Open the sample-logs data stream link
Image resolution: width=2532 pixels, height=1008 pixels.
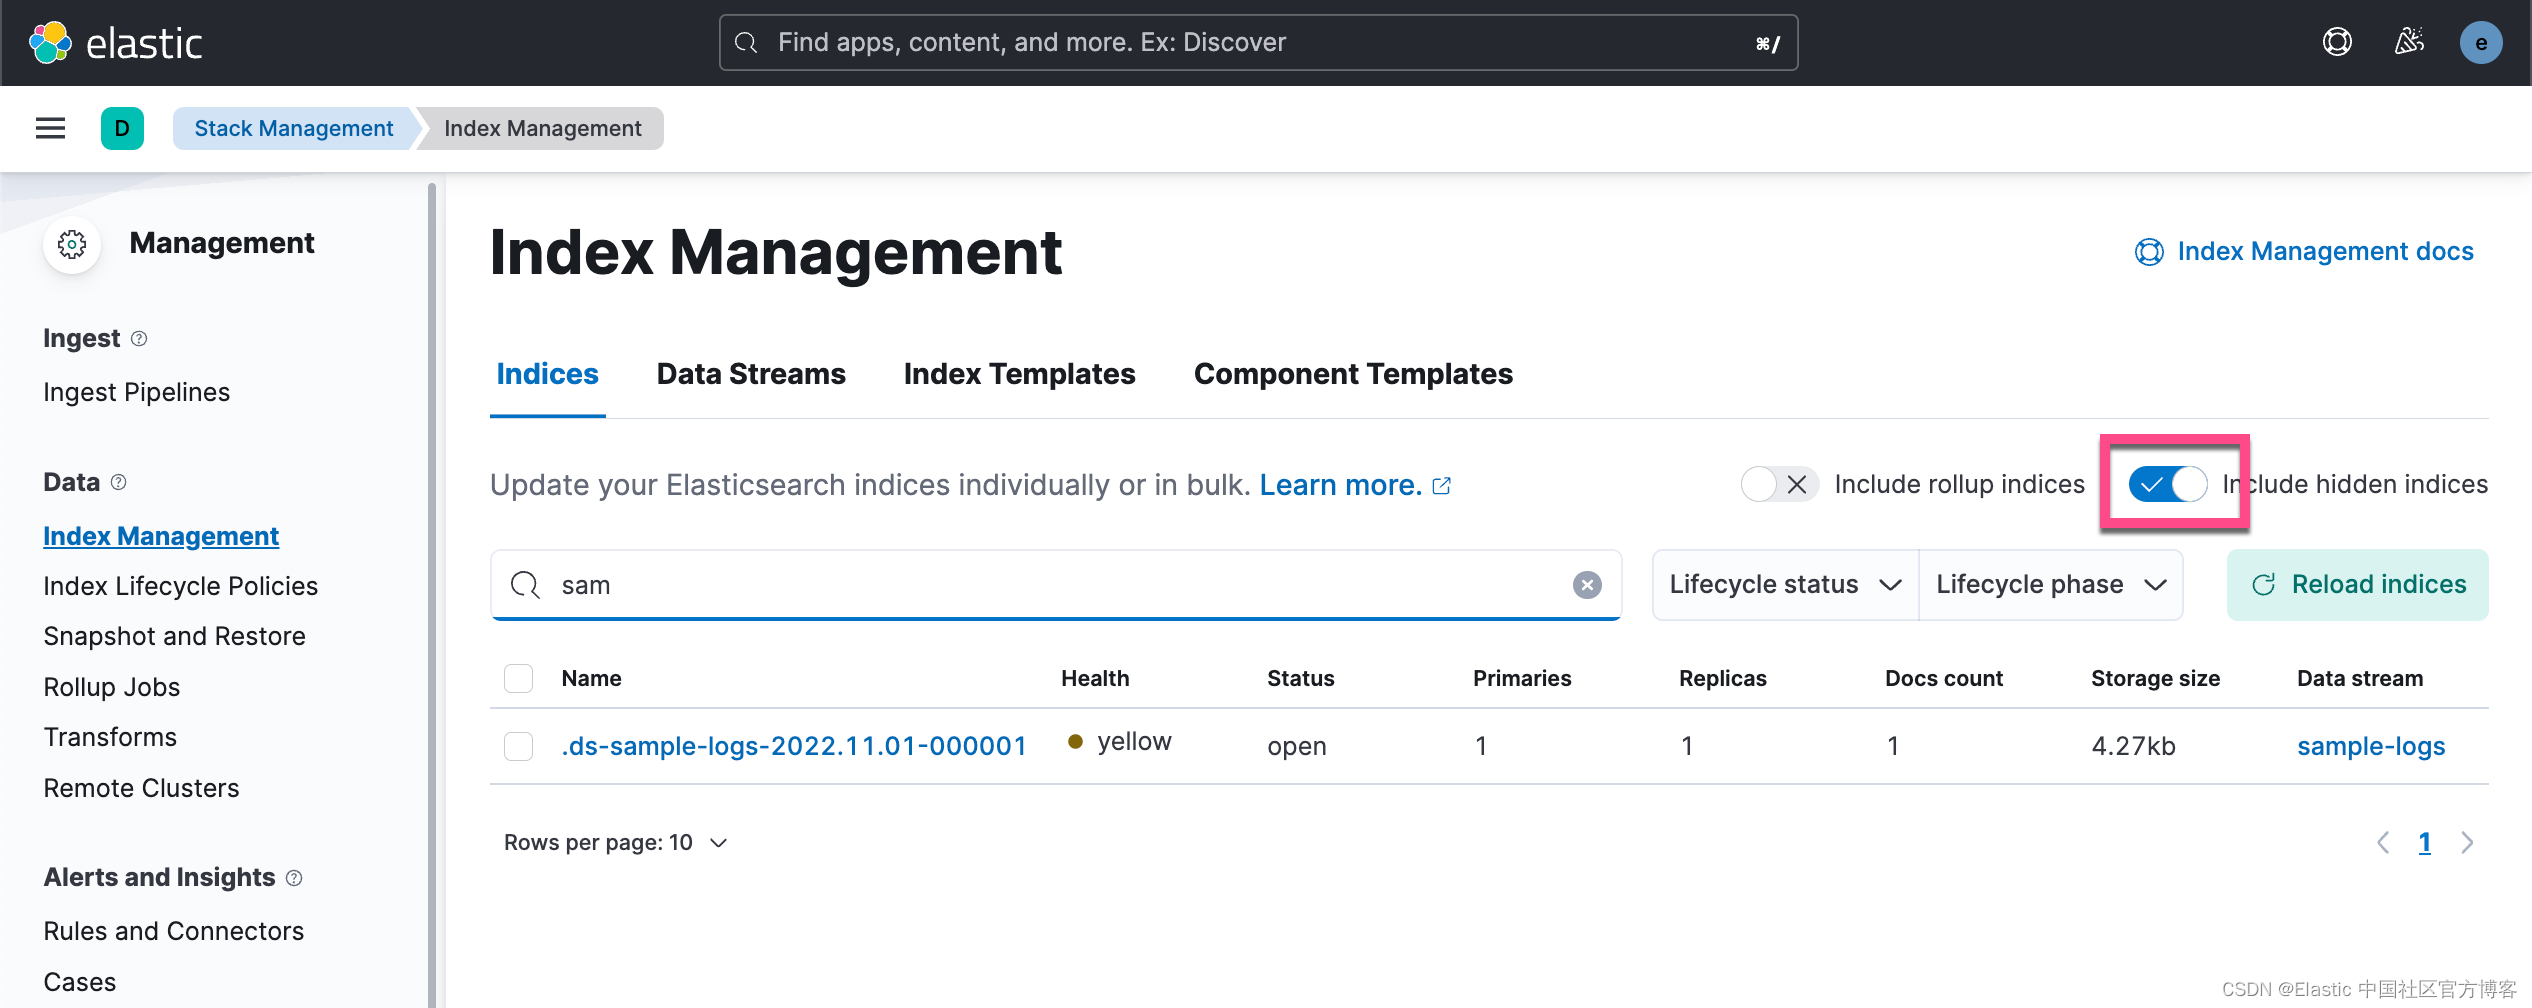coord(2371,747)
